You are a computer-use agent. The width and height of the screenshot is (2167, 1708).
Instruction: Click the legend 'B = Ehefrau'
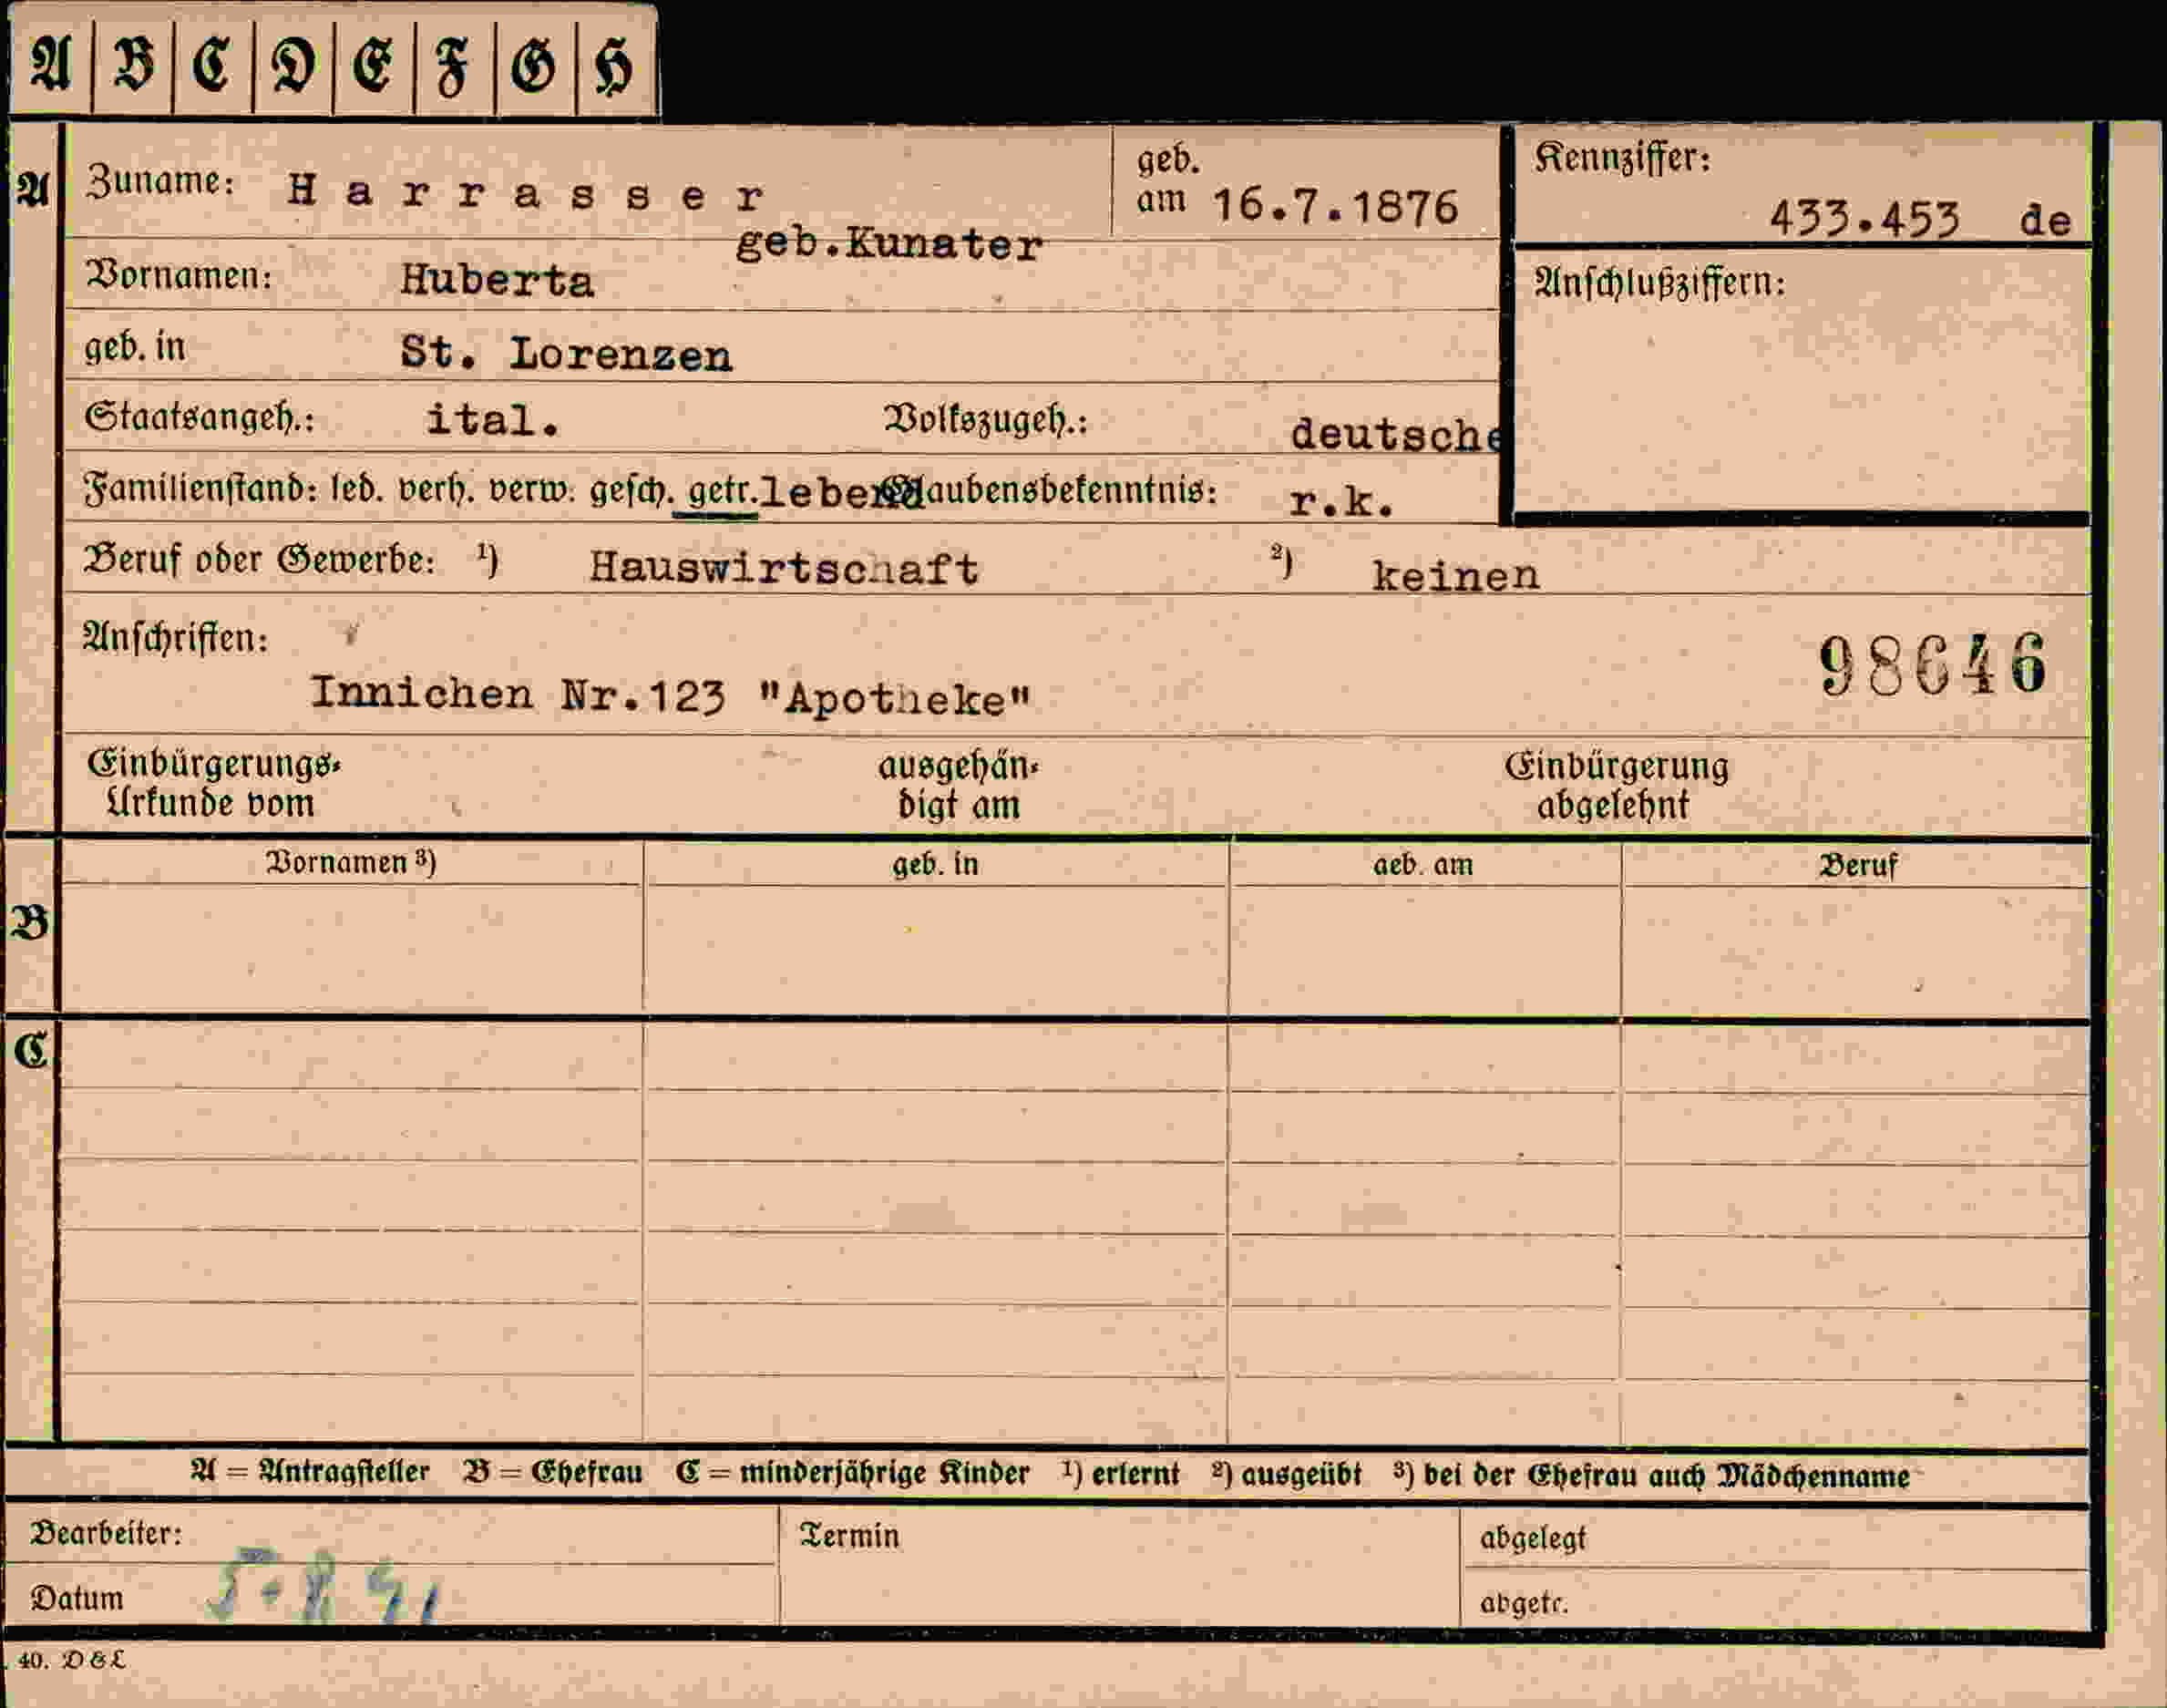click(553, 1474)
